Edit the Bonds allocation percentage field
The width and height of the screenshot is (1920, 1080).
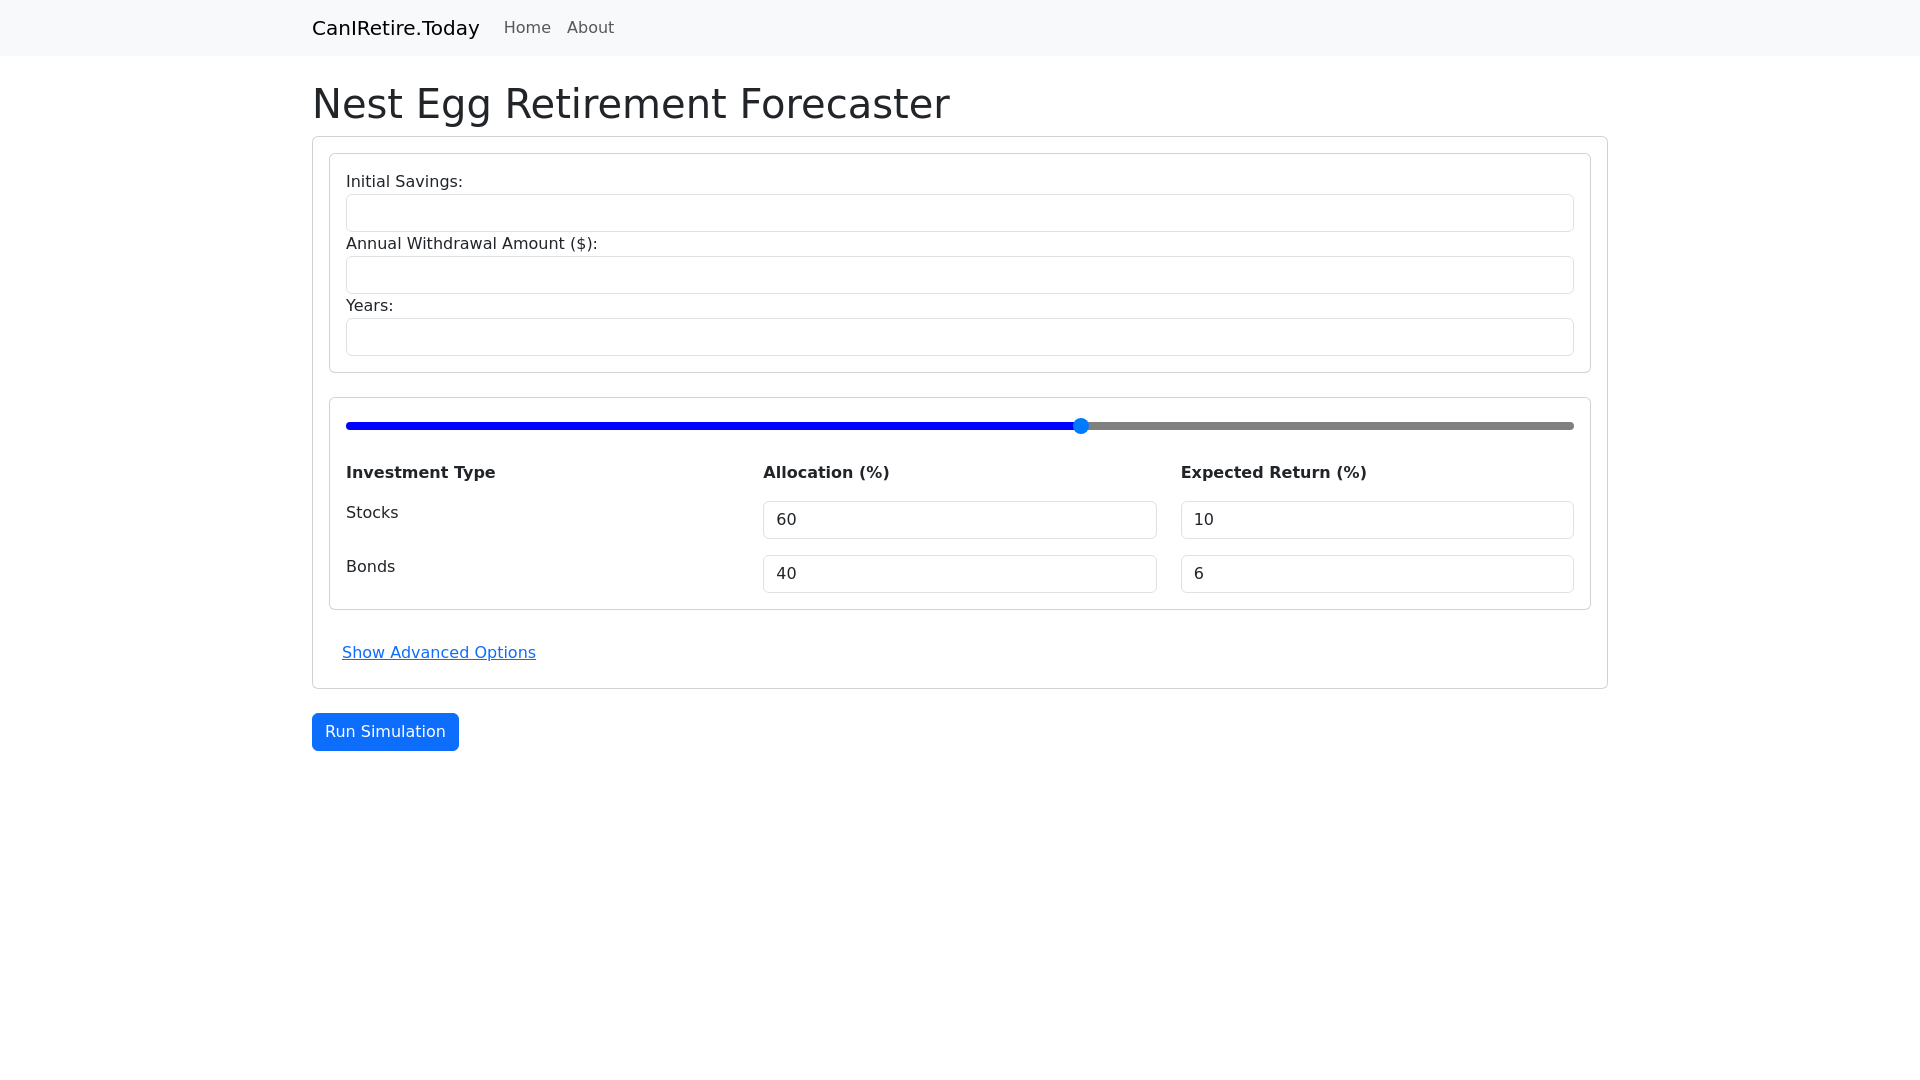coord(959,574)
